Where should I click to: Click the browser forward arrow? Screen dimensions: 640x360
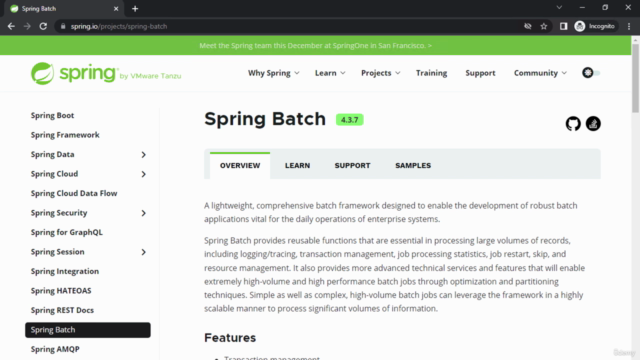(27, 26)
